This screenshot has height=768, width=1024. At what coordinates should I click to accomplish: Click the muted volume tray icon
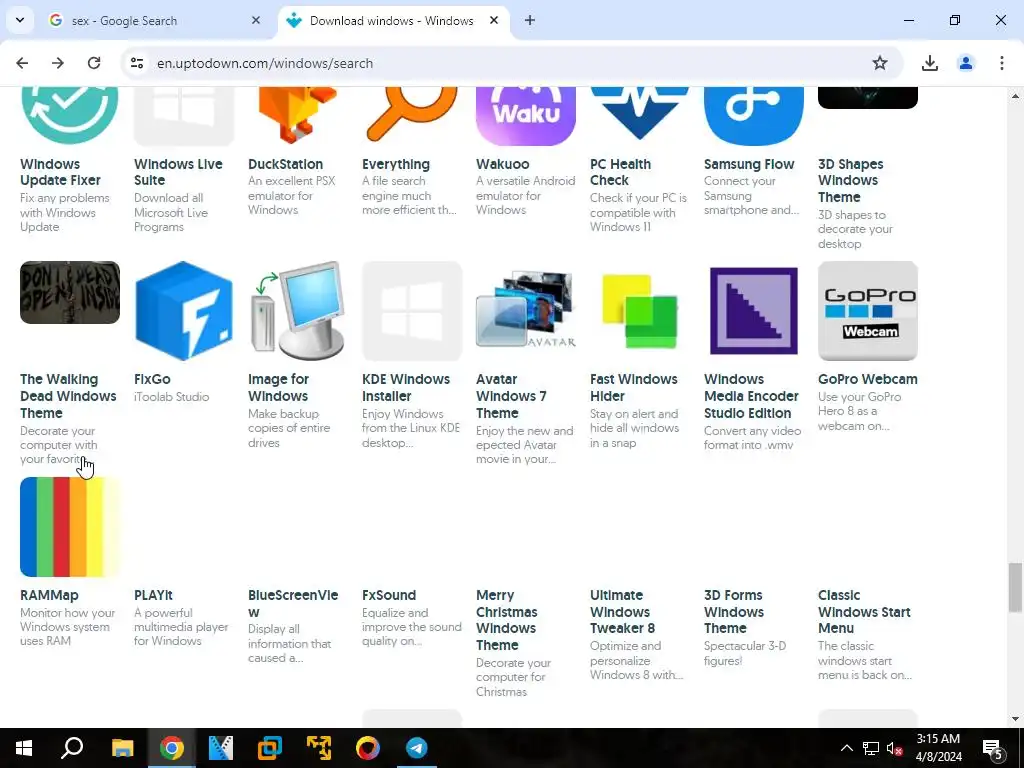click(x=895, y=748)
